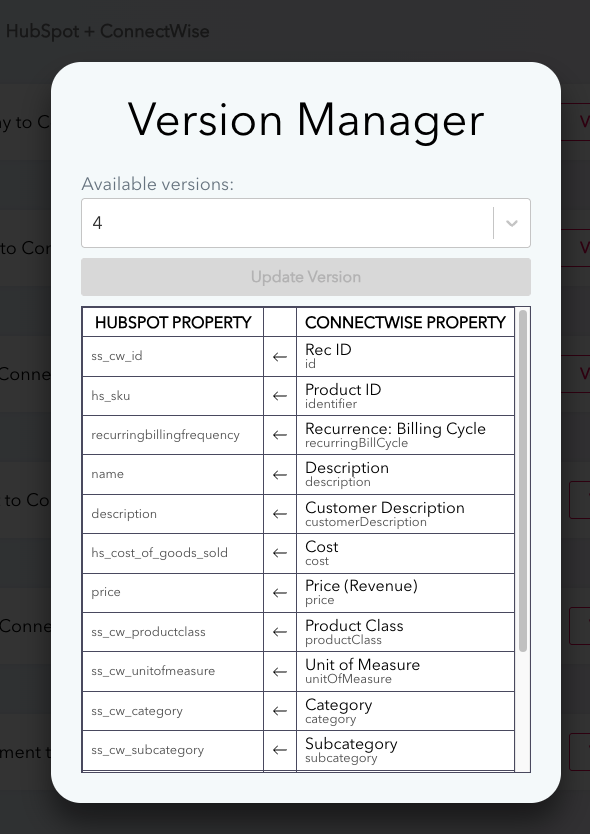Select the ss_cw_subcategory cell

pos(173,750)
